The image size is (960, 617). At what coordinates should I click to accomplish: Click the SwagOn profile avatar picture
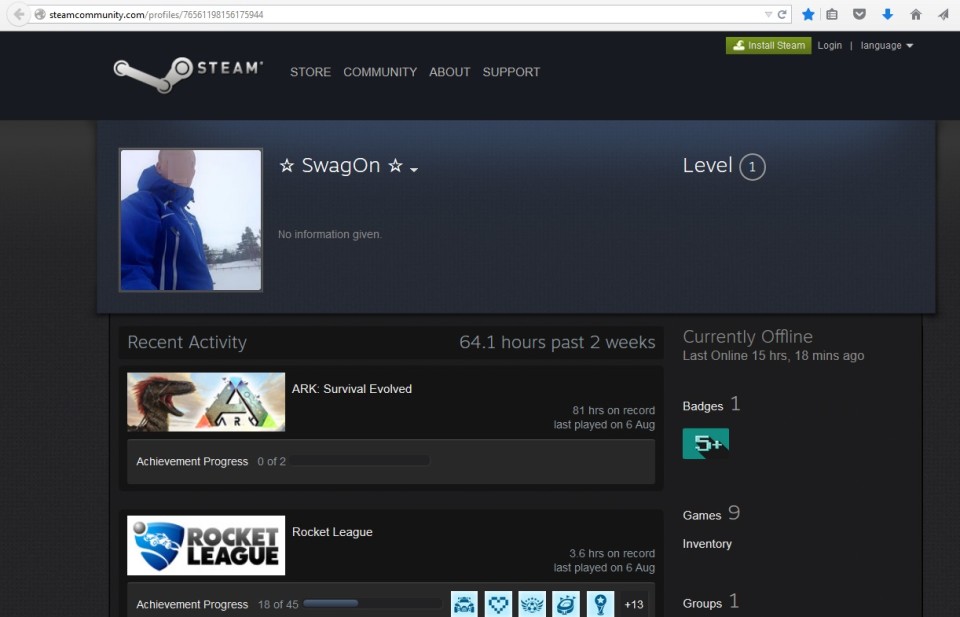tap(190, 220)
